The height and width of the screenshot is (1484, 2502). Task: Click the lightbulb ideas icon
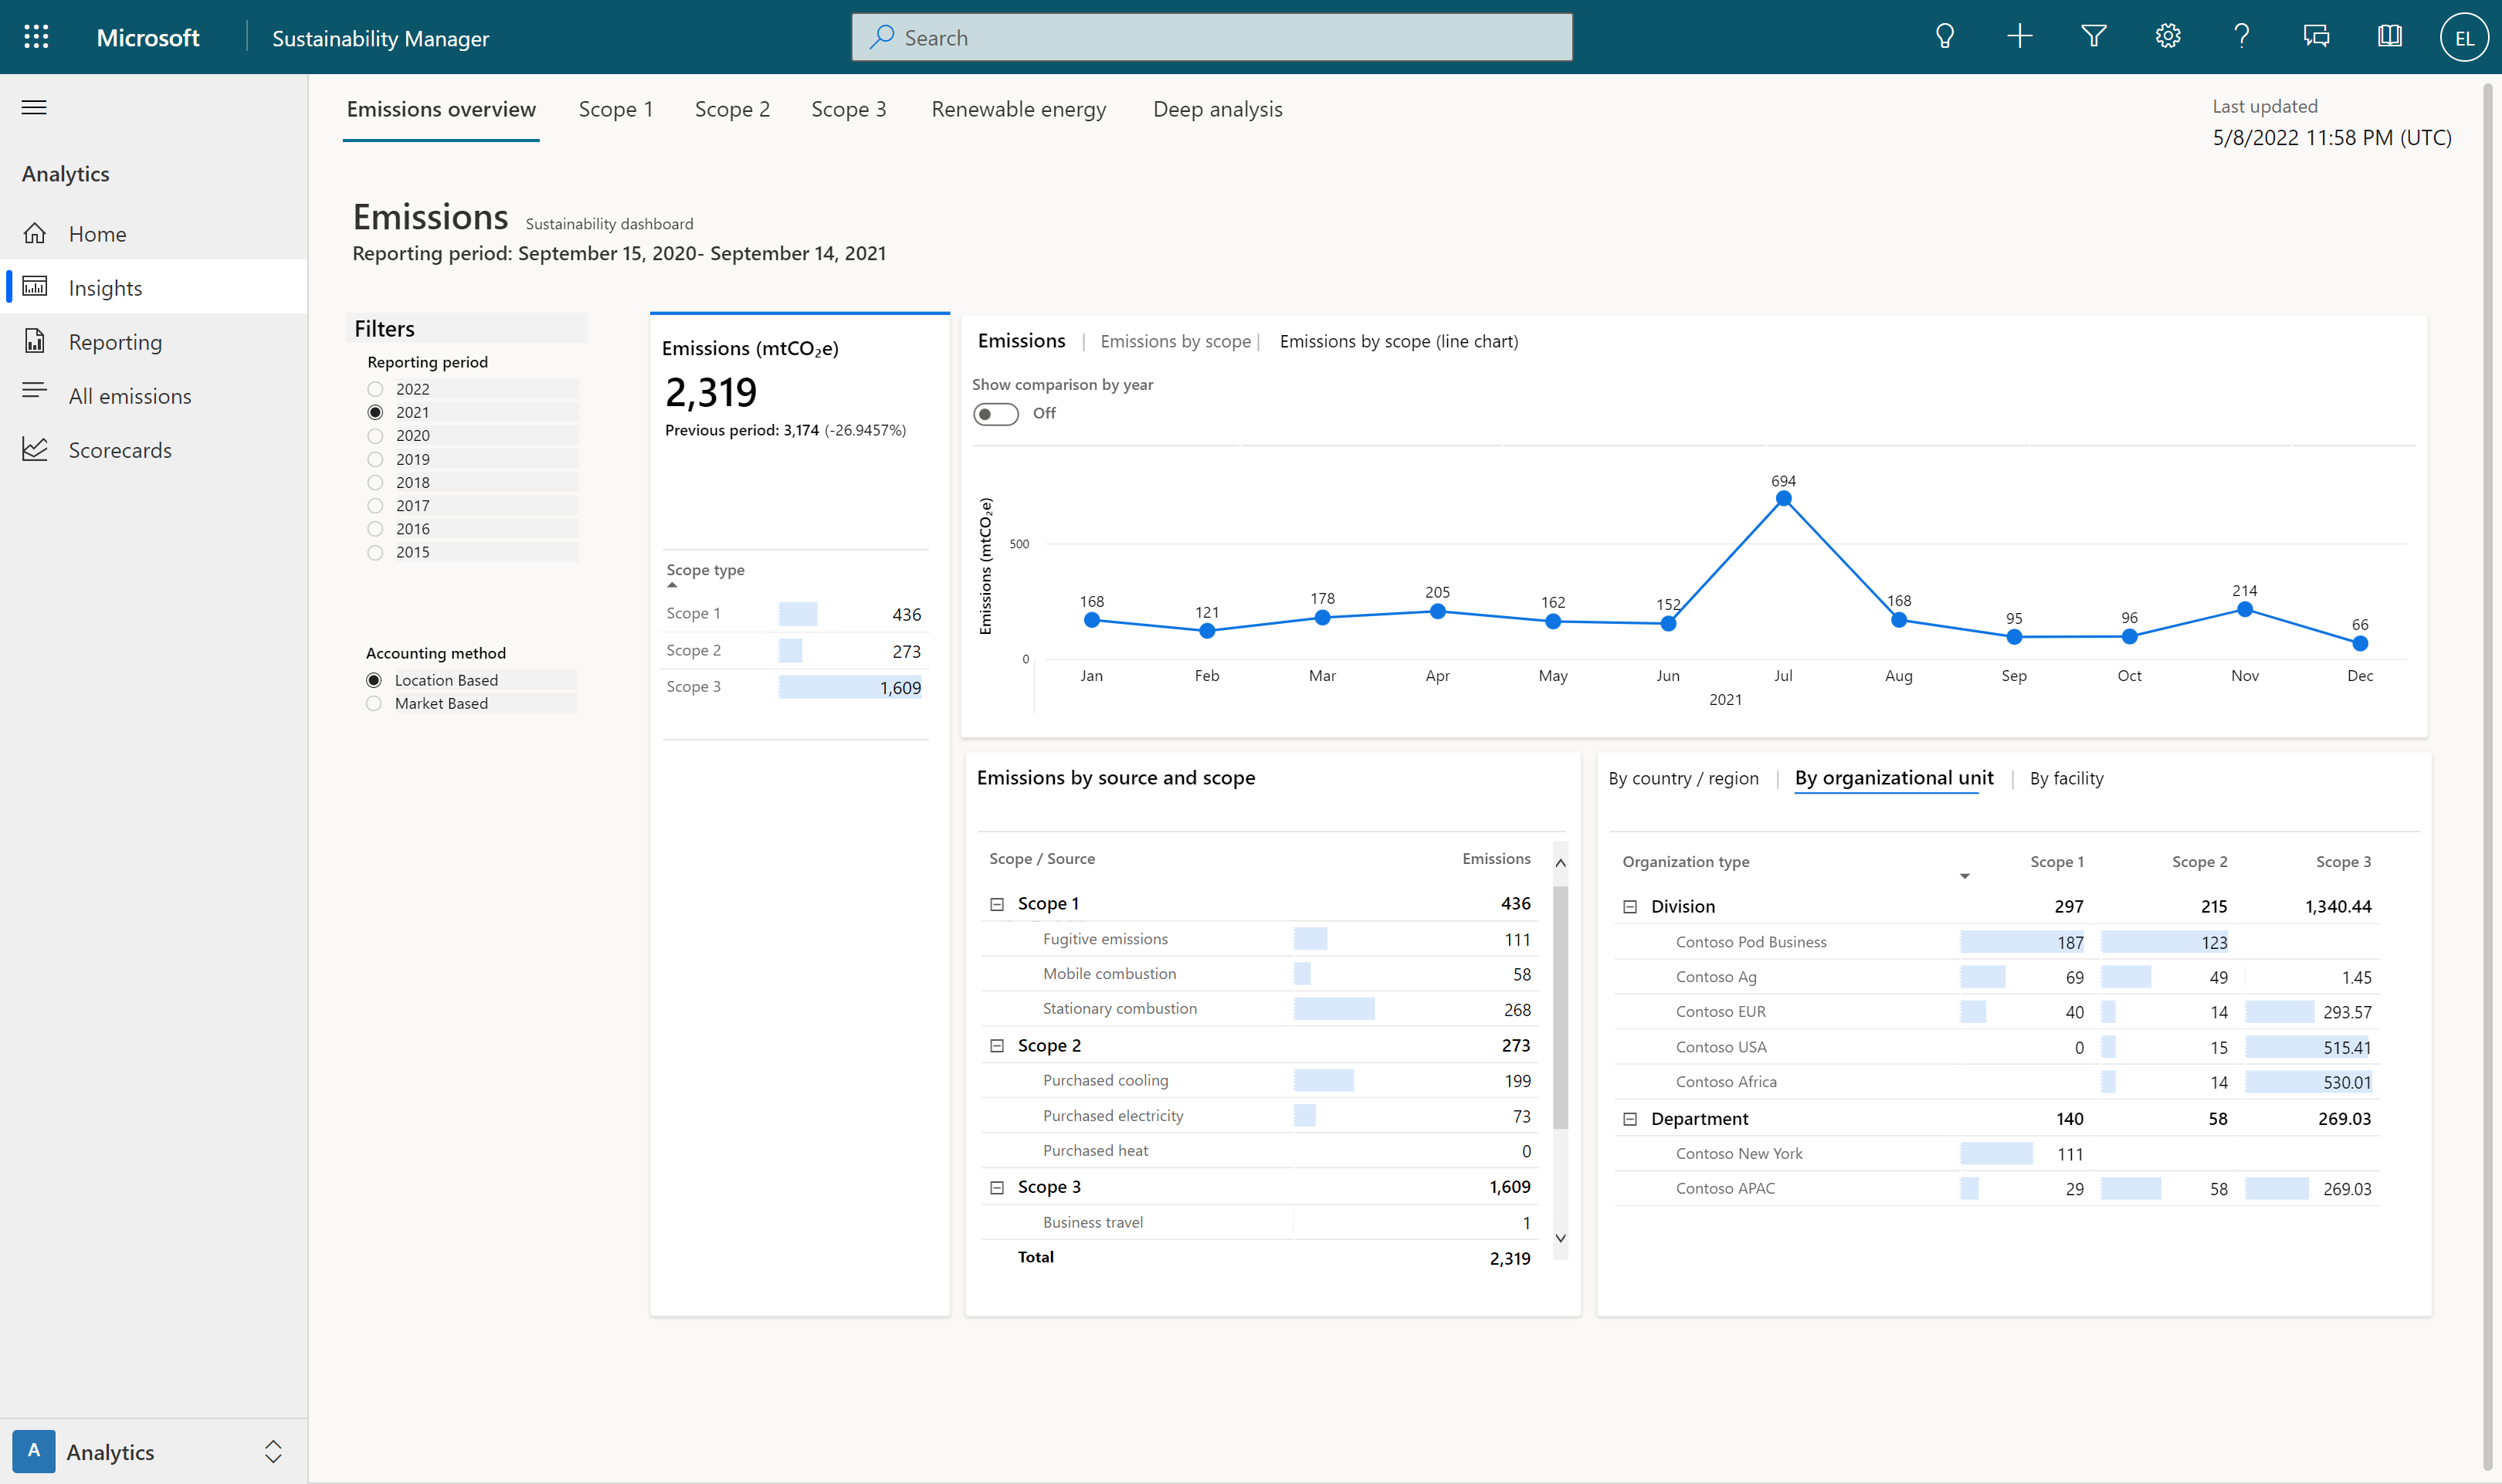(1944, 37)
